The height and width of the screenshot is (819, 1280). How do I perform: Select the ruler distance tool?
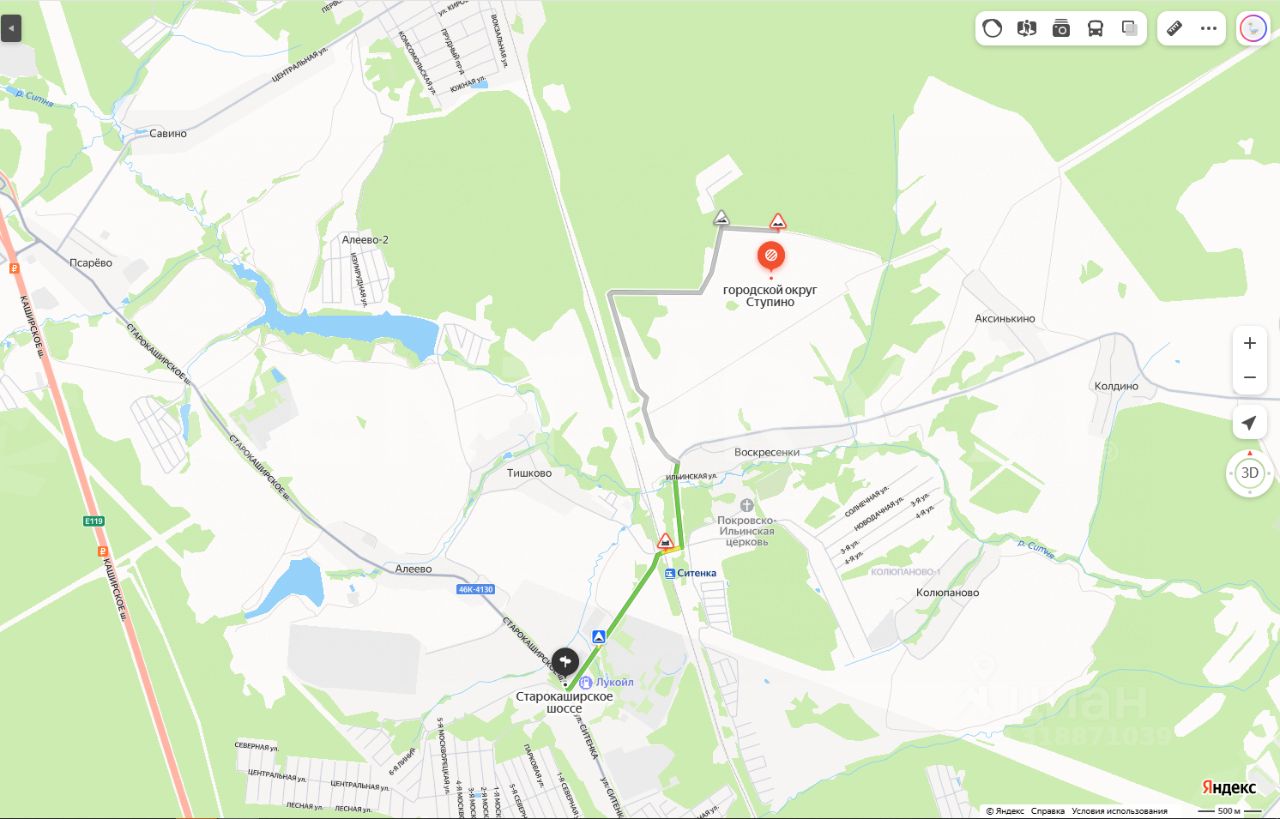1175,28
